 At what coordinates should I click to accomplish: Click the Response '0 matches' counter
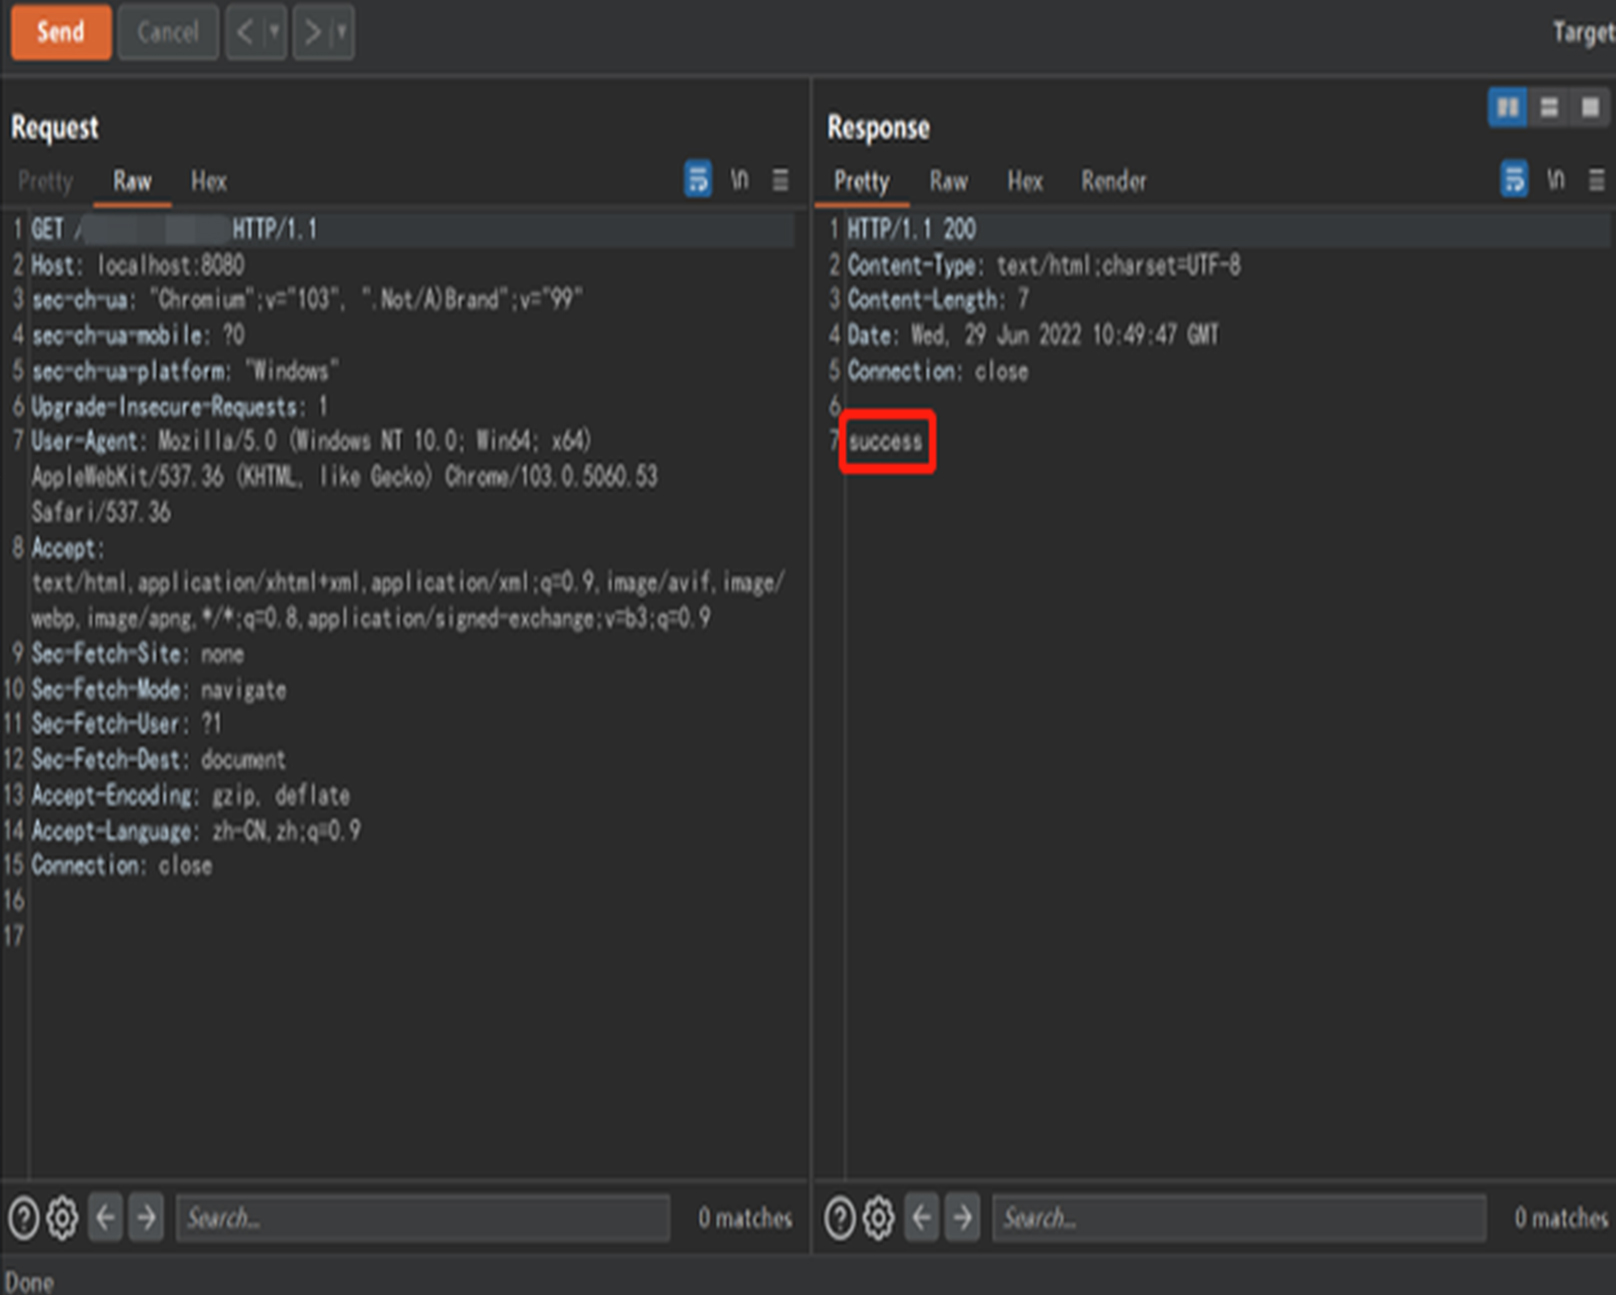click(x=1561, y=1218)
